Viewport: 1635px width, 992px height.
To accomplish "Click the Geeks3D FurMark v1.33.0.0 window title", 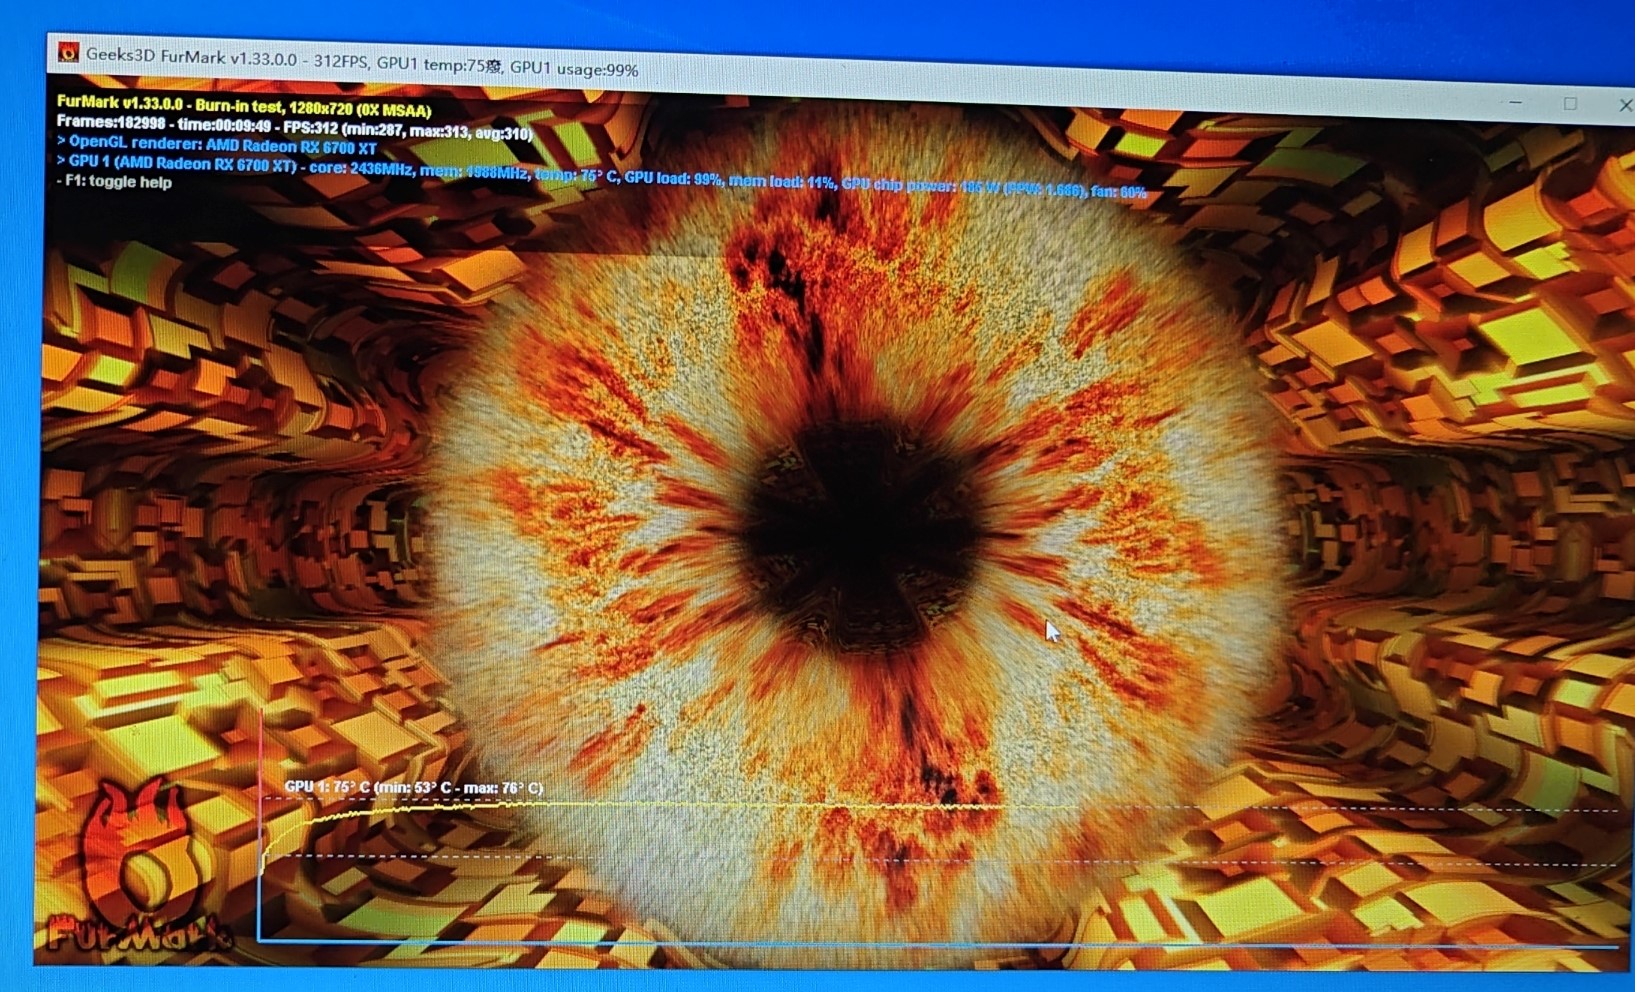I will click(x=362, y=63).
